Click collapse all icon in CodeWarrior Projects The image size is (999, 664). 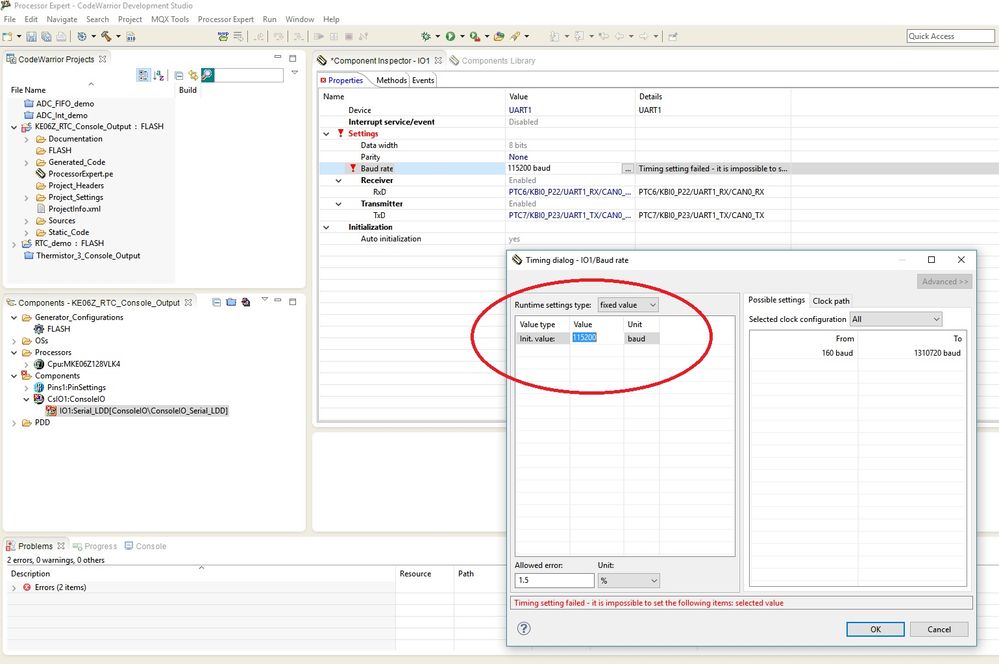point(179,75)
